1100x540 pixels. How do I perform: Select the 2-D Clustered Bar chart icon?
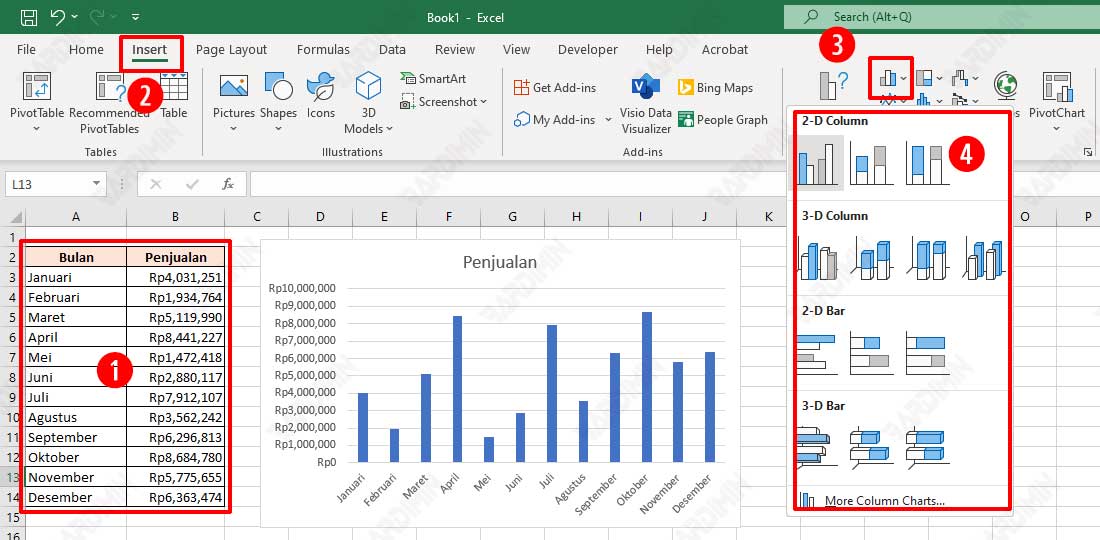(x=818, y=353)
